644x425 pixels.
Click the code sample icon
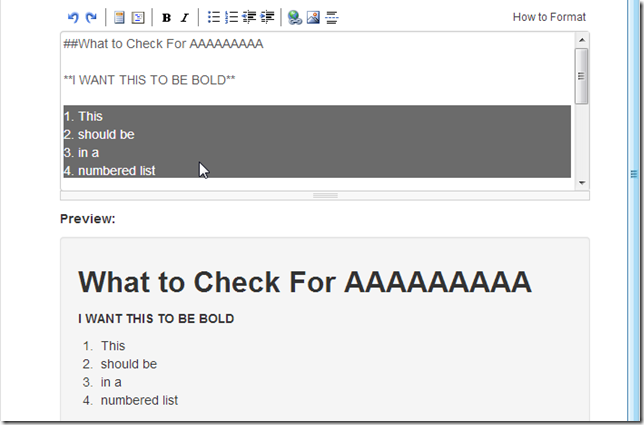click(138, 17)
